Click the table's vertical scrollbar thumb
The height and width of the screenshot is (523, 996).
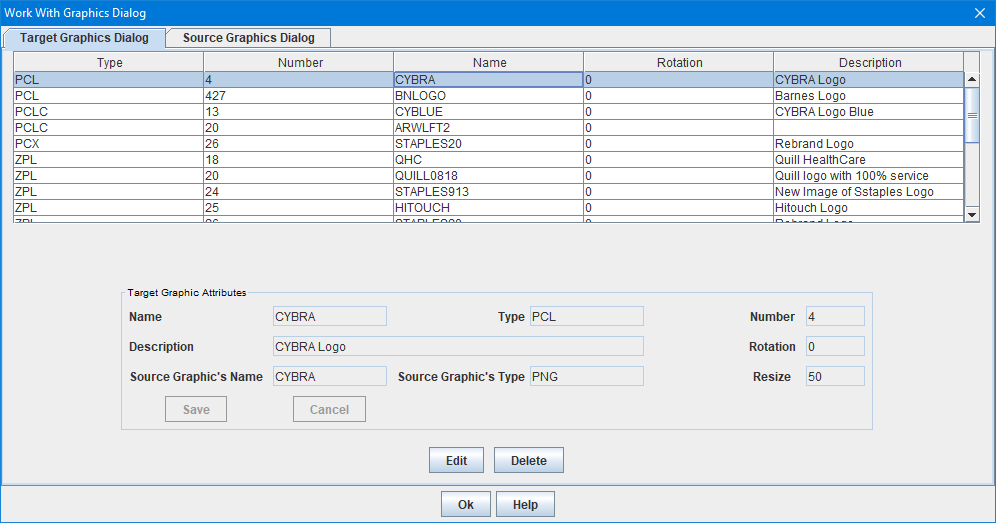972,115
